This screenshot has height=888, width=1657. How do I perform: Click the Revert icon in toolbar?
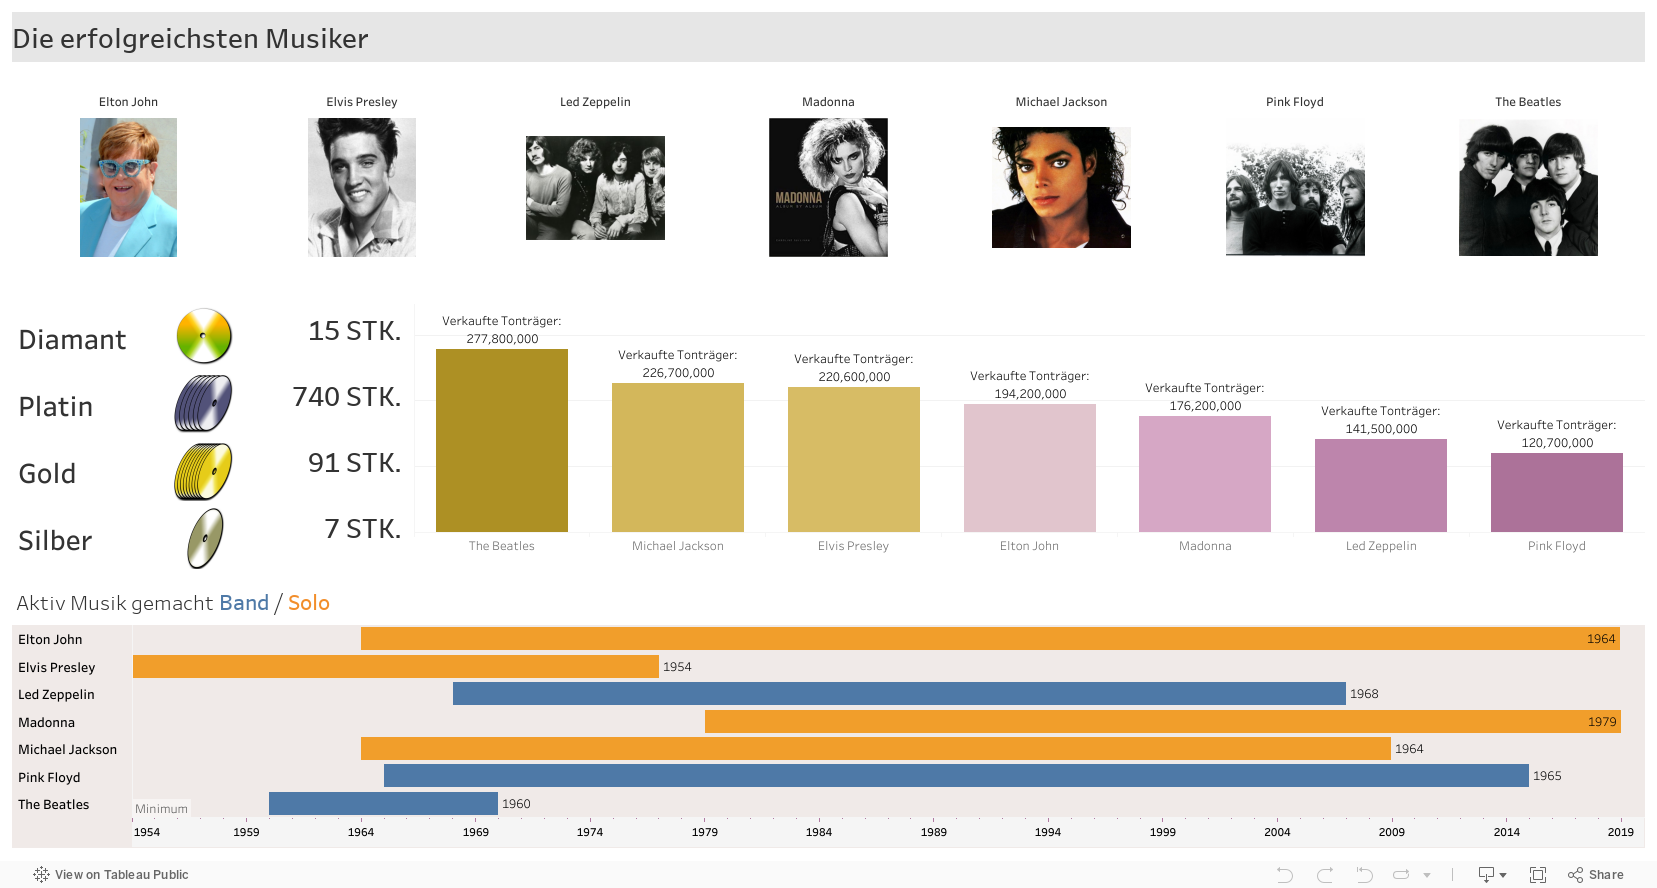1364,875
